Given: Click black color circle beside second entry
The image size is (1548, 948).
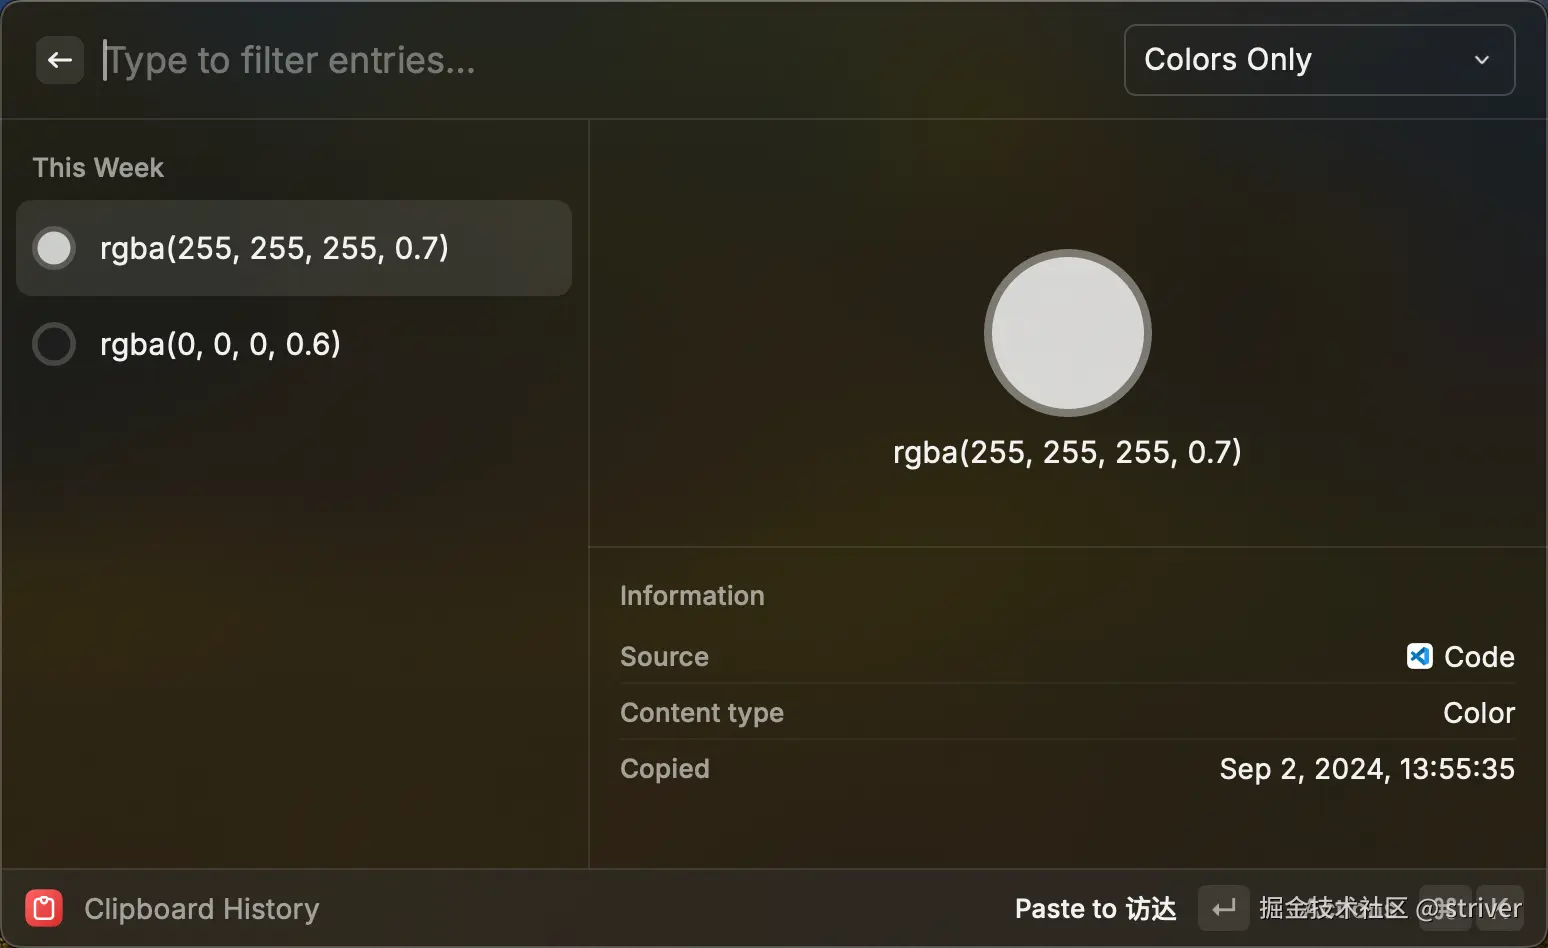Looking at the screenshot, I should click(x=54, y=344).
